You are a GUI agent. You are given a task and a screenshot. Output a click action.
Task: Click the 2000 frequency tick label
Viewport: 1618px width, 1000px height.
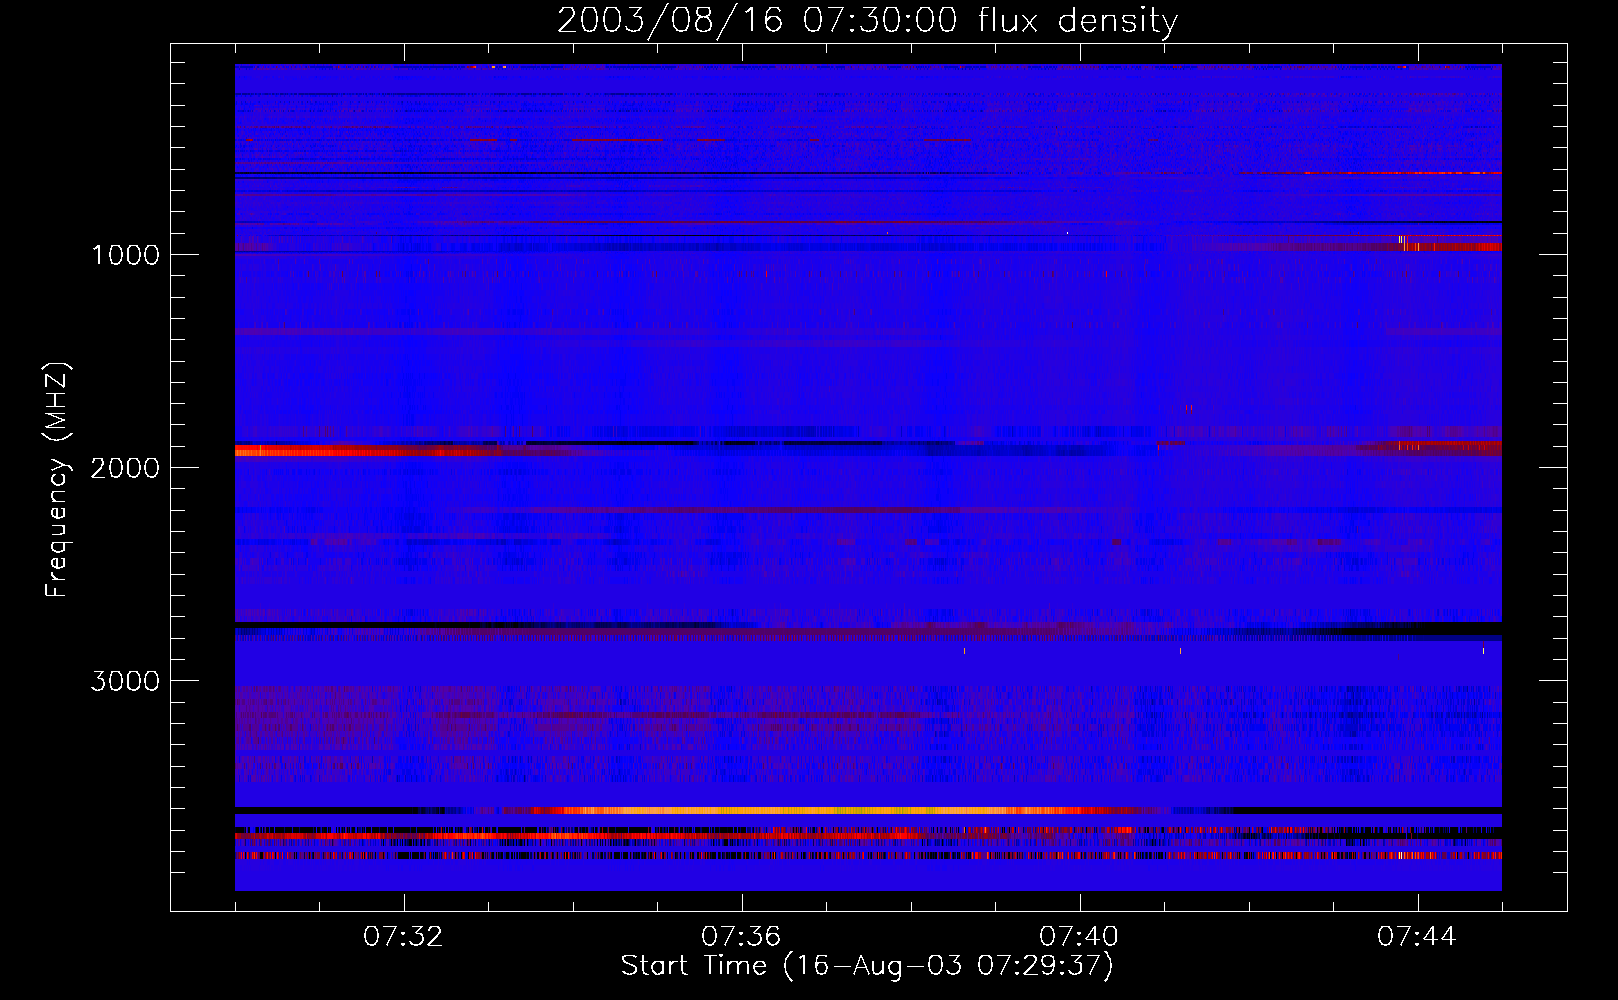click(125, 468)
